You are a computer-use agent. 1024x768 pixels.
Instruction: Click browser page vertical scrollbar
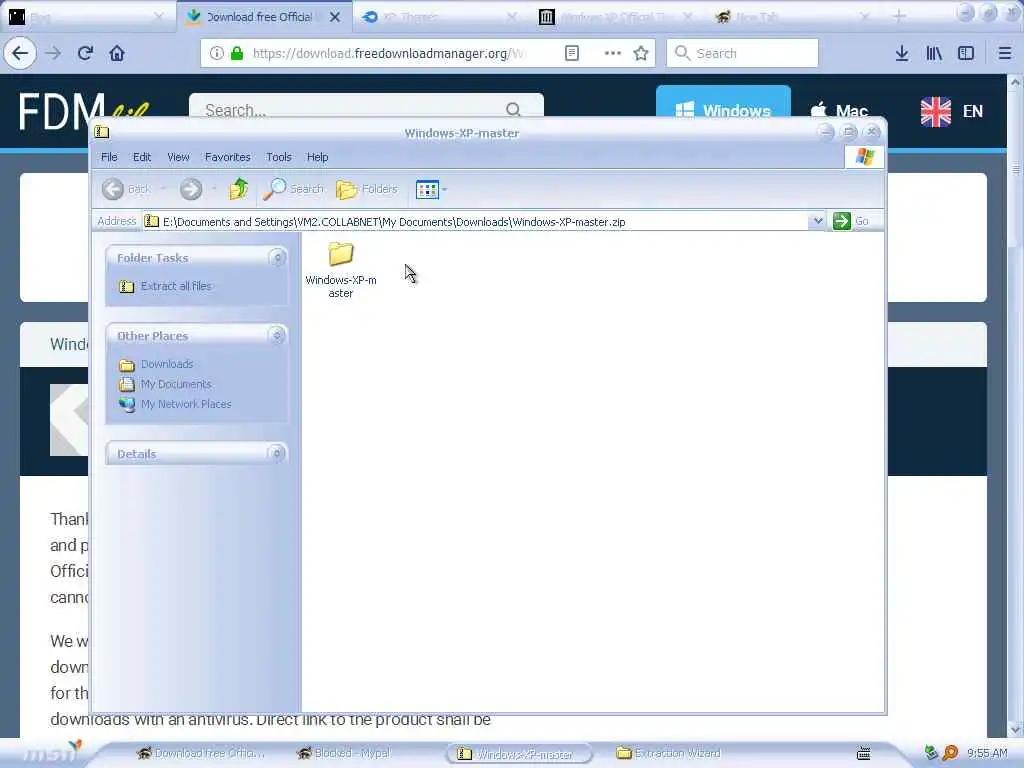coord(1014,405)
